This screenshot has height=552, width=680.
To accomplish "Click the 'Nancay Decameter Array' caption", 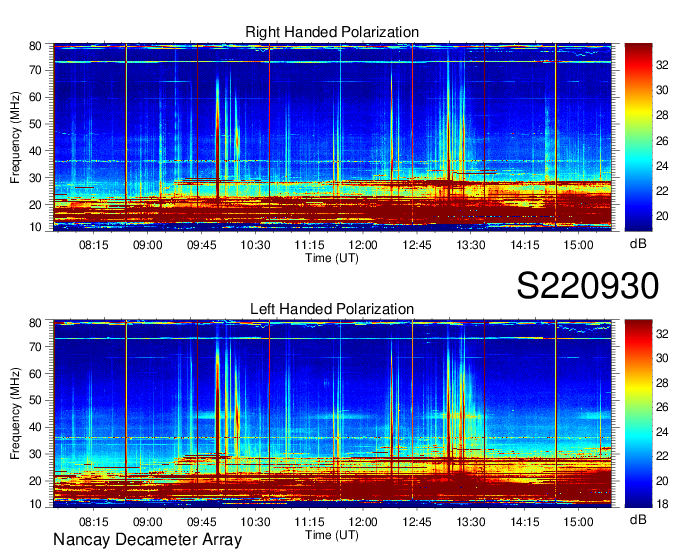I will click(147, 540).
